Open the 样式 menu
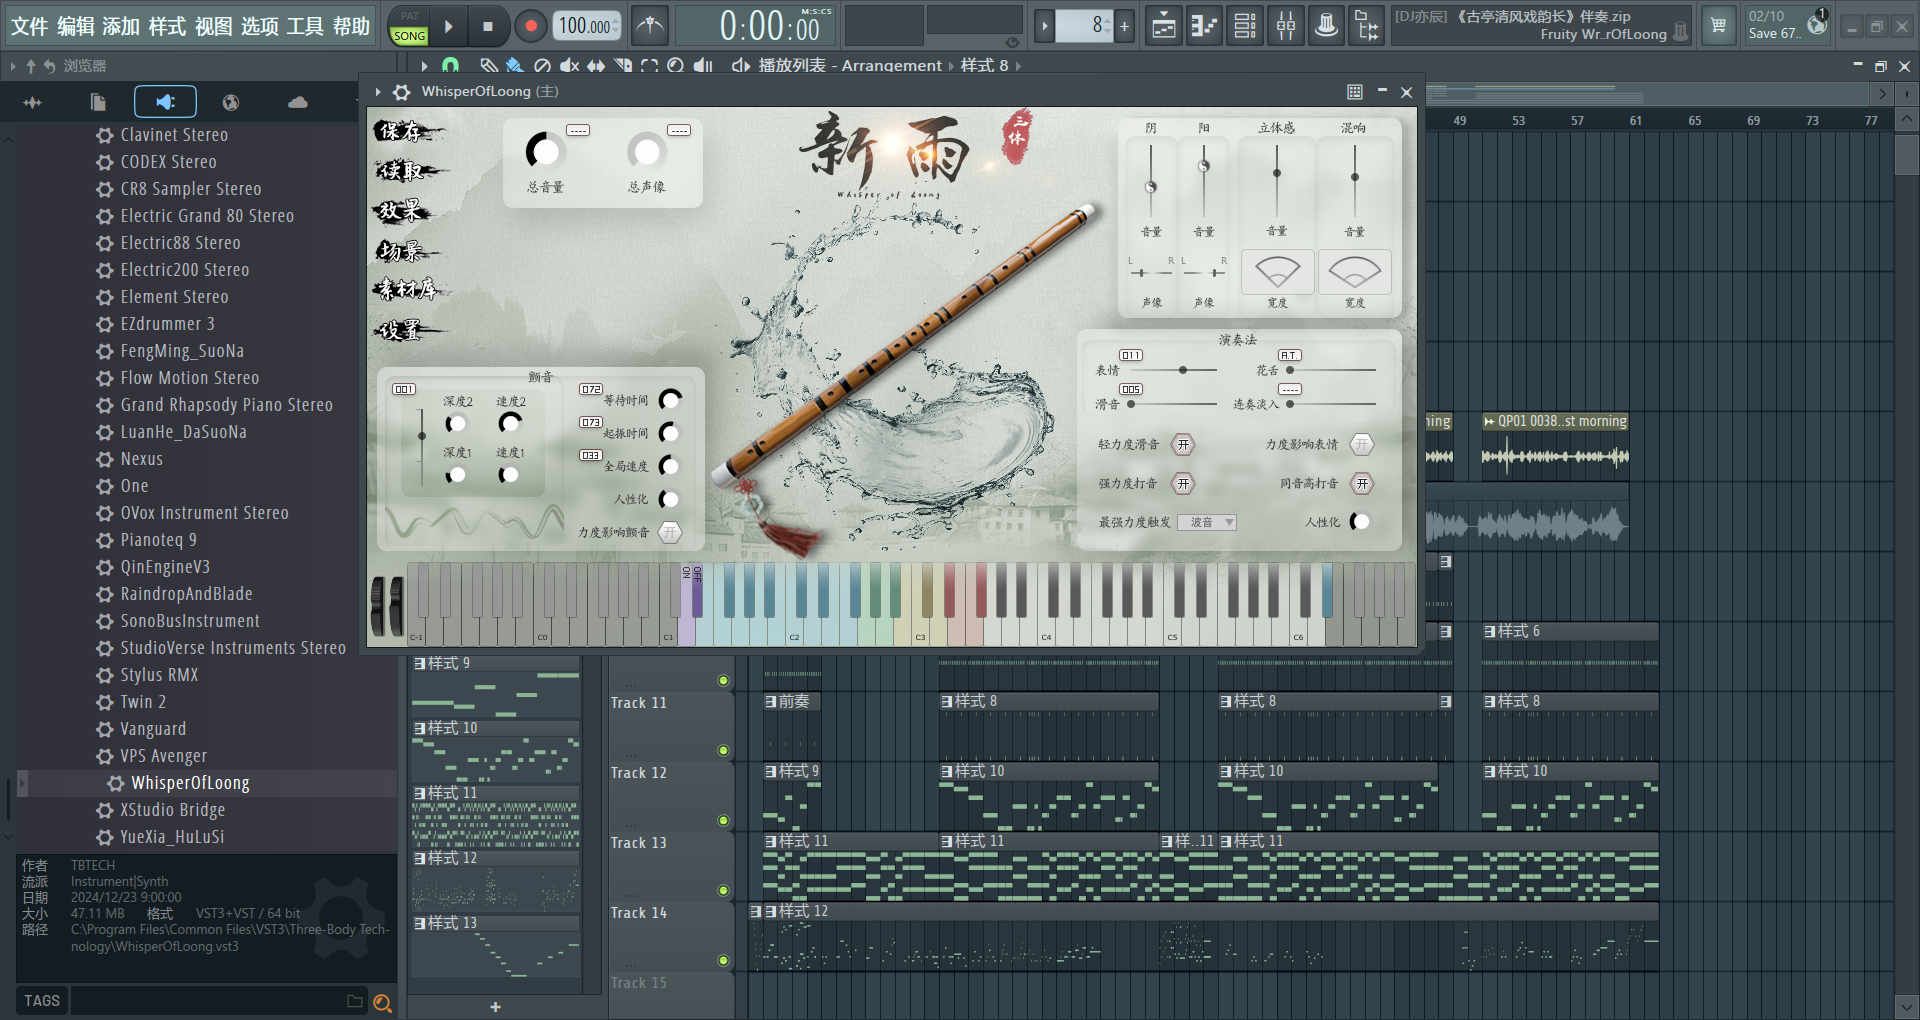This screenshot has height=1020, width=1920. pyautogui.click(x=167, y=26)
